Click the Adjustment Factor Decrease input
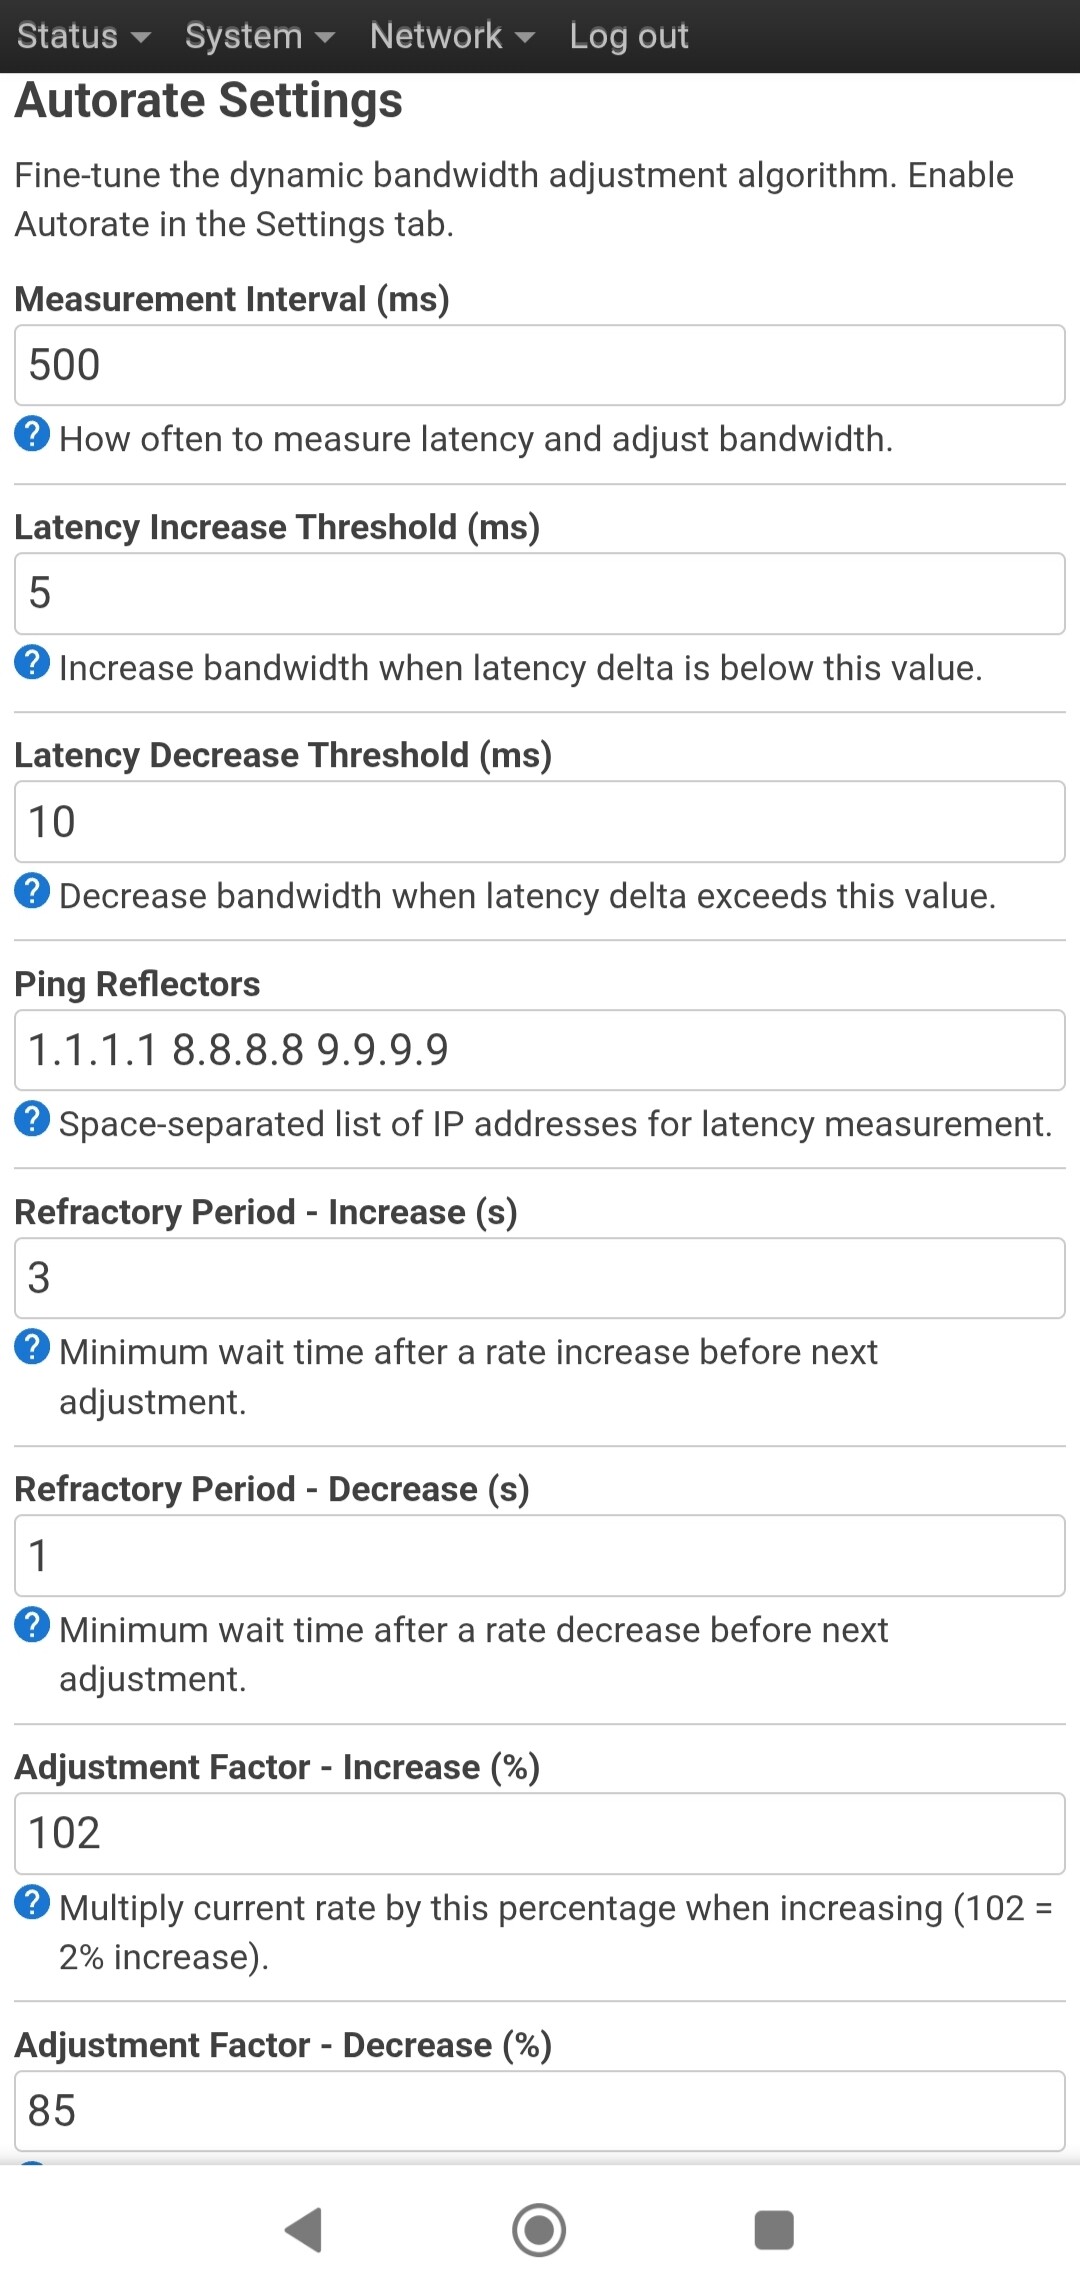This screenshot has width=1080, height=2295. point(540,2110)
